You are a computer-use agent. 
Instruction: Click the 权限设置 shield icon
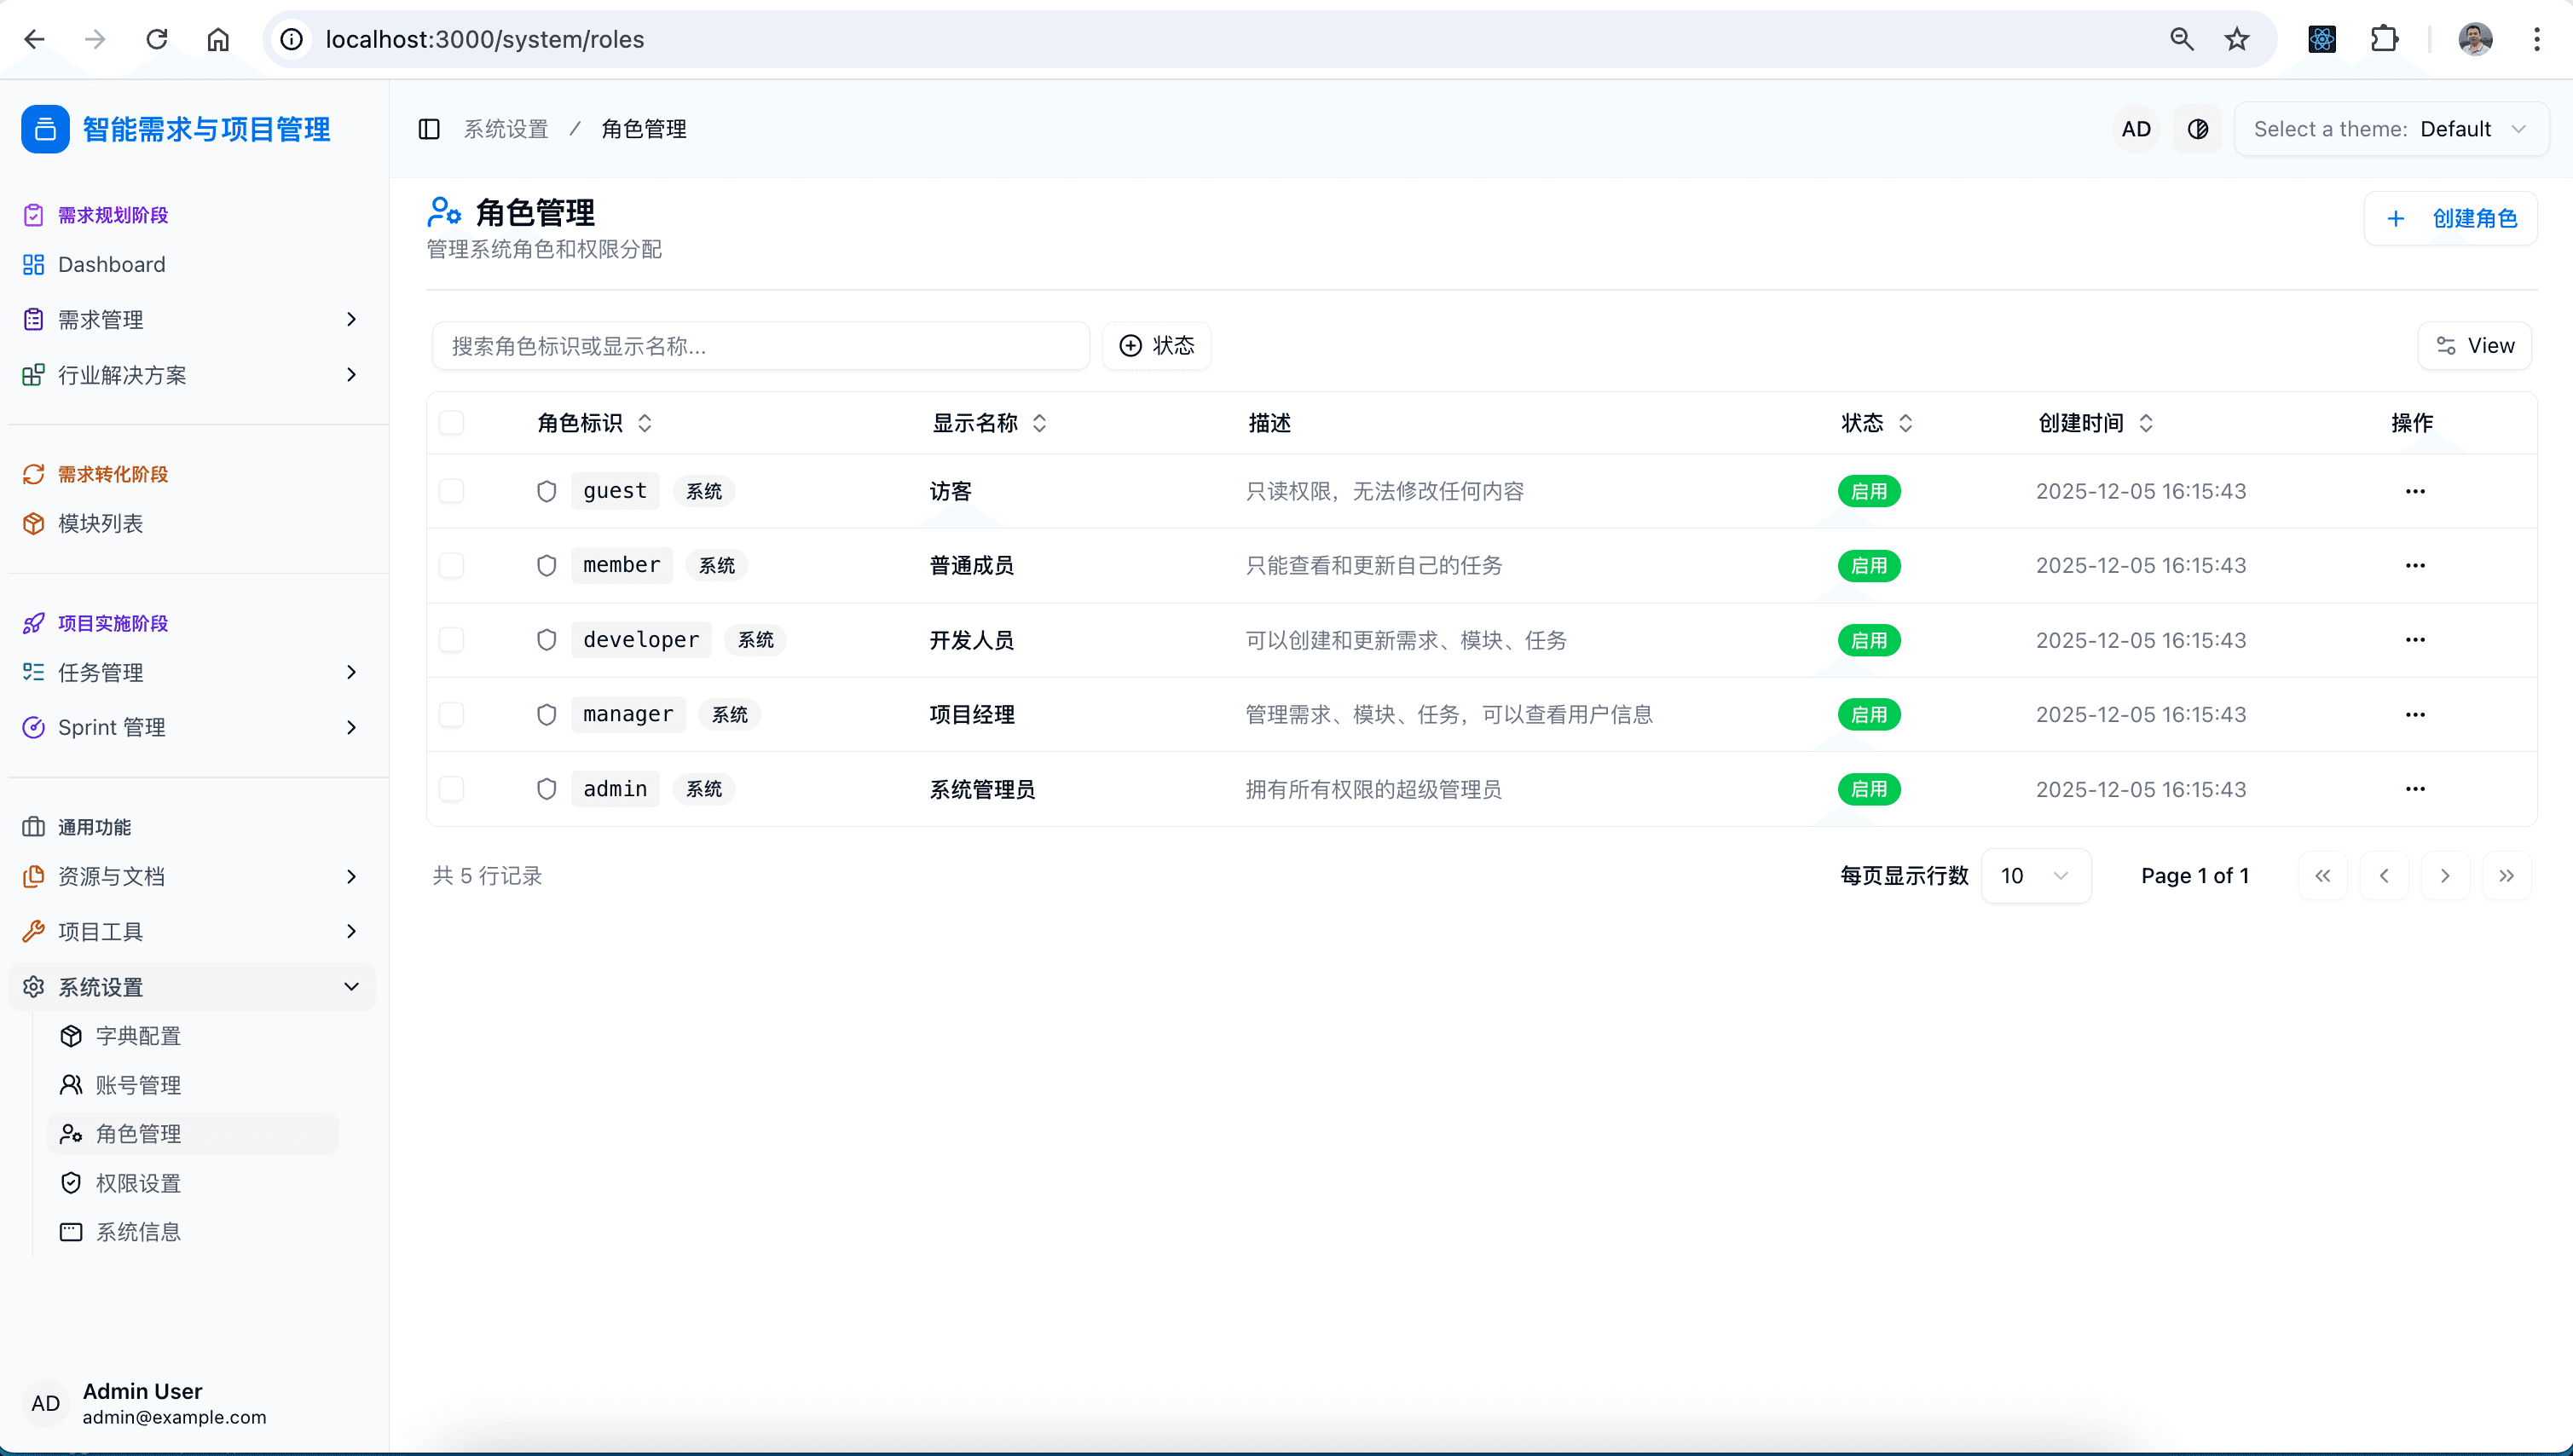pos(70,1182)
